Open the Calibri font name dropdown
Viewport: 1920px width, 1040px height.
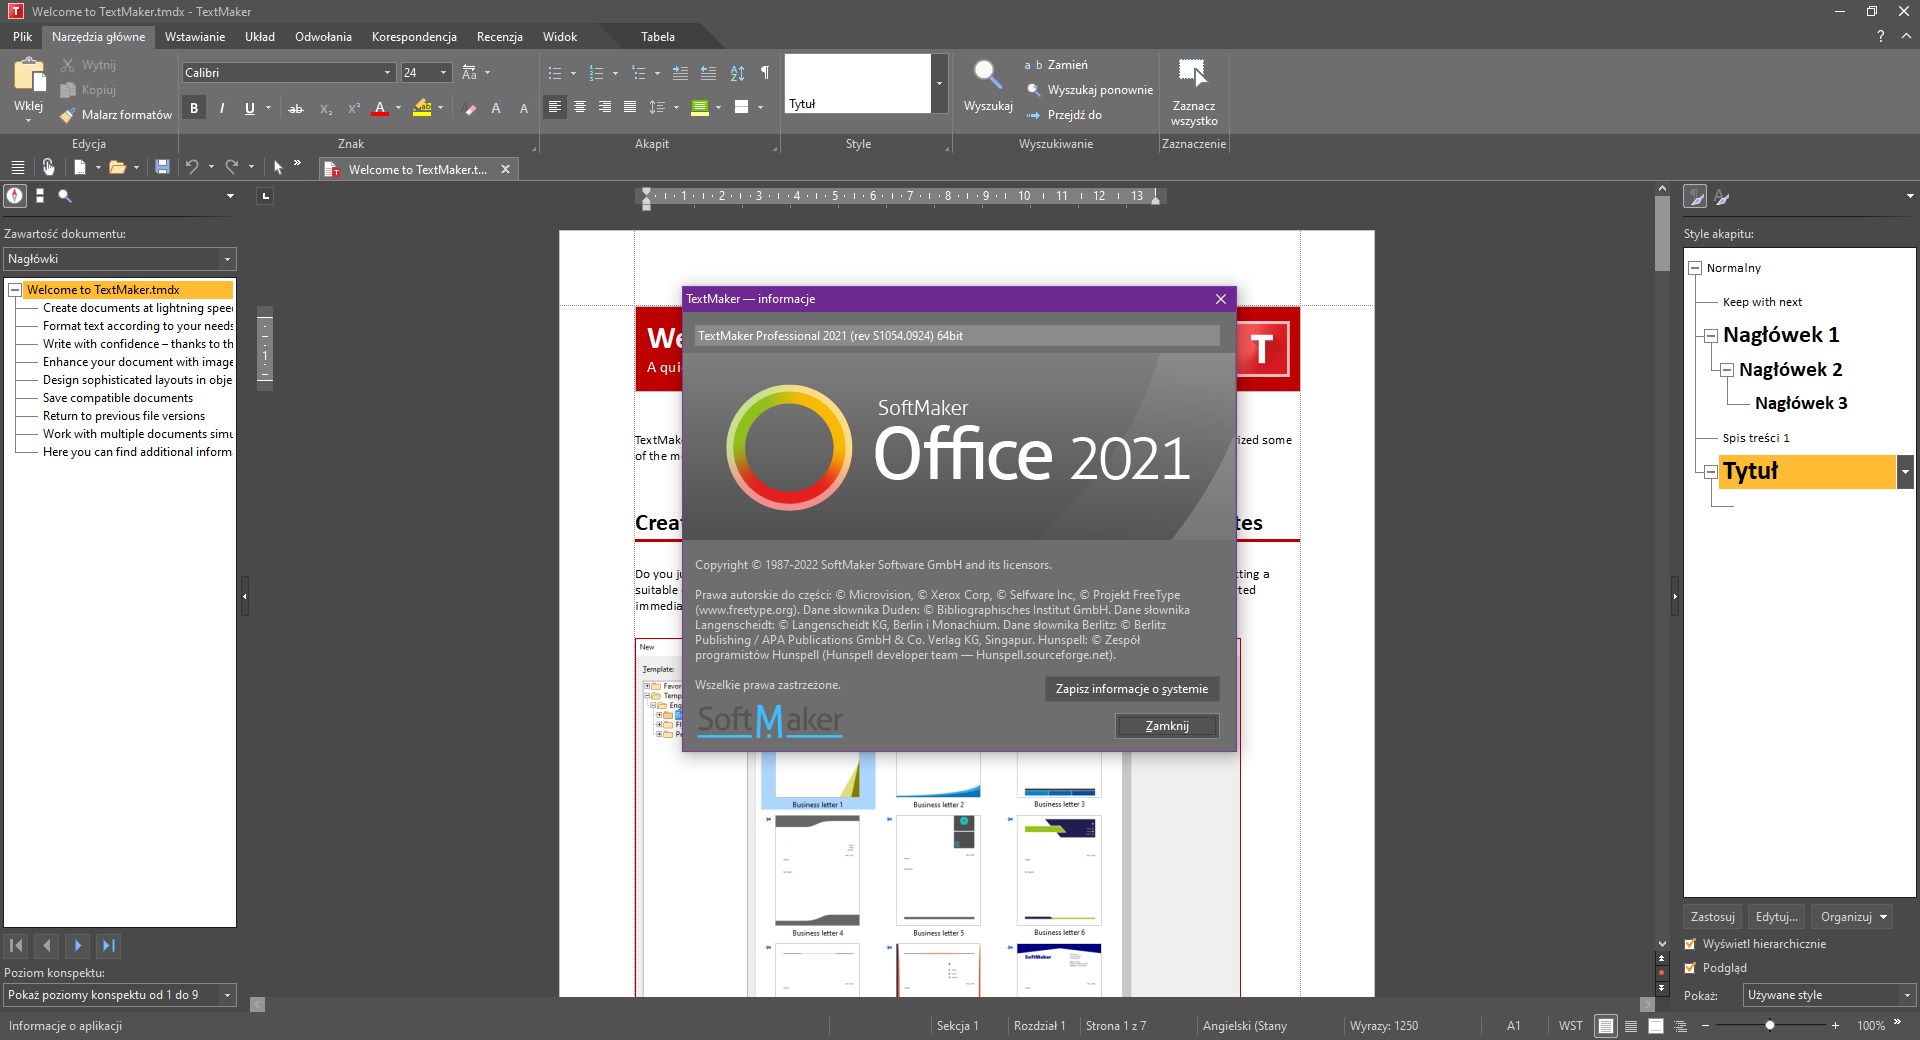(x=388, y=73)
